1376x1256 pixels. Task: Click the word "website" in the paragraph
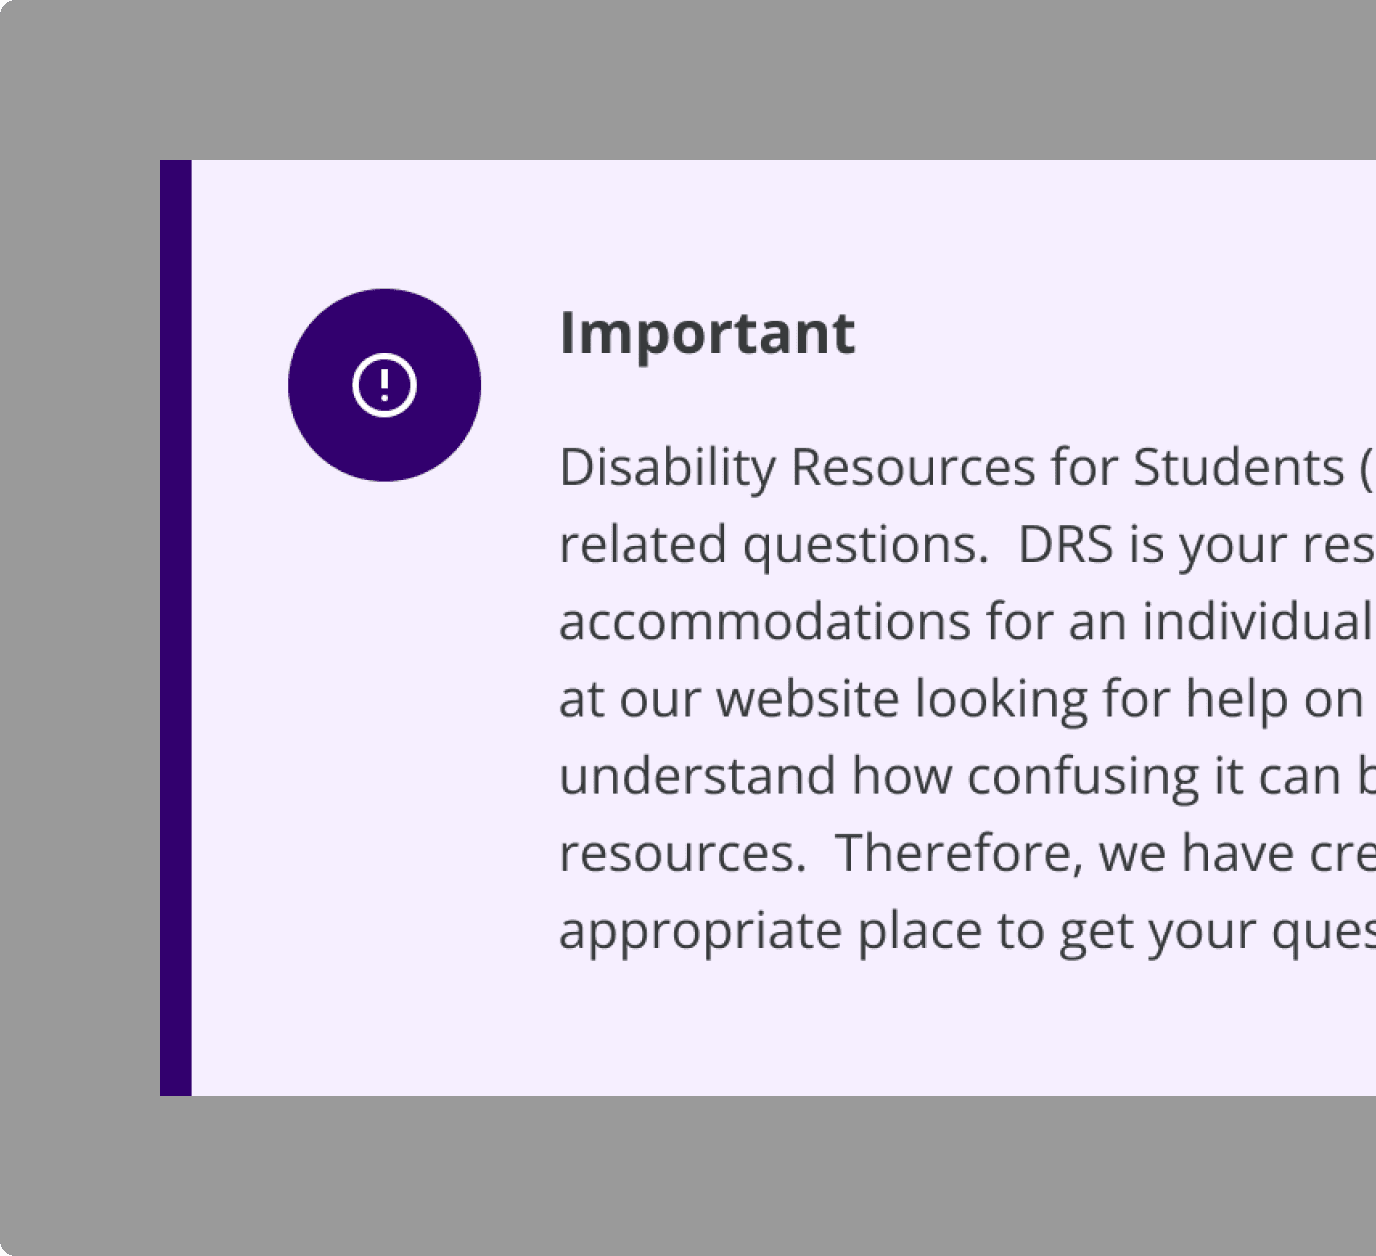[x=807, y=699]
